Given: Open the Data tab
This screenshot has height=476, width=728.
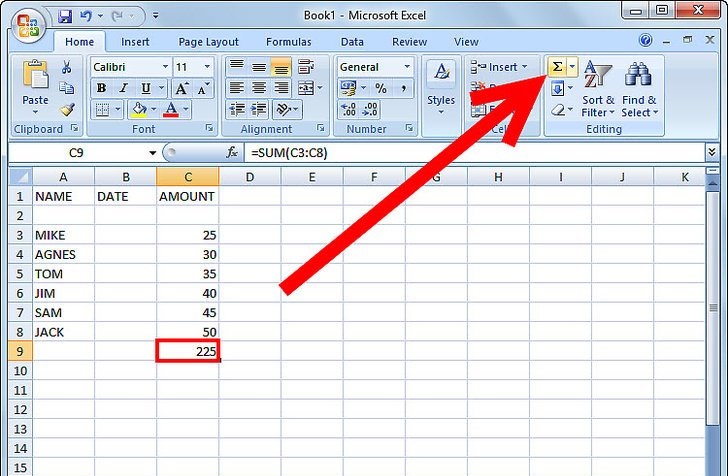Looking at the screenshot, I should (x=352, y=42).
